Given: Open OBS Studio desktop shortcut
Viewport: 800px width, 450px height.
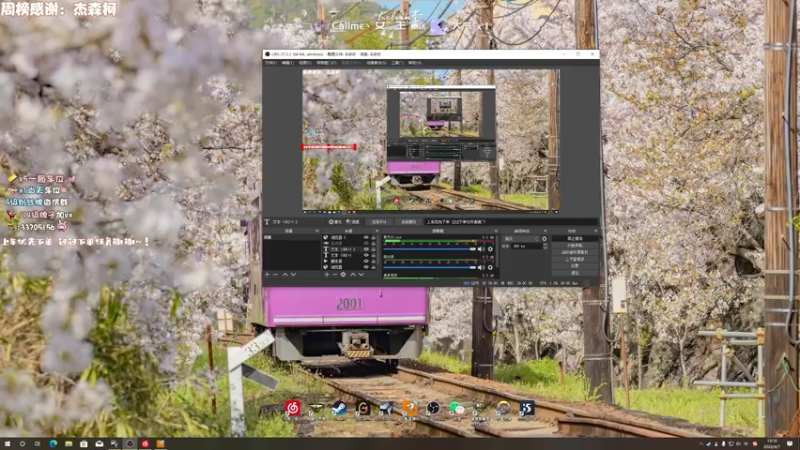Looking at the screenshot, I should 433,408.
